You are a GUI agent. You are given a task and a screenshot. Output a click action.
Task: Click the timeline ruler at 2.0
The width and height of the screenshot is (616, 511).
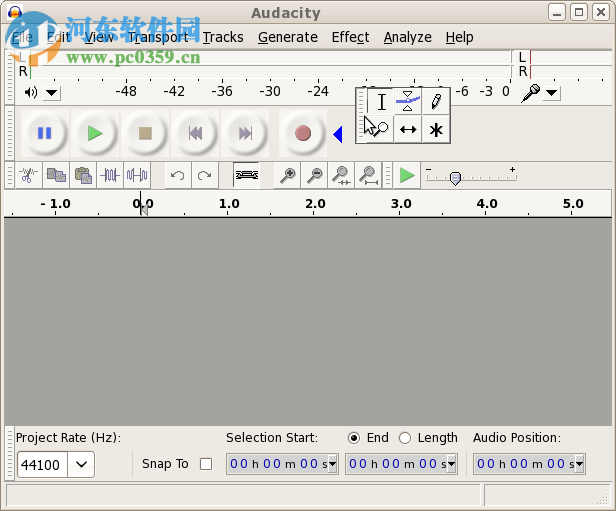(x=315, y=204)
